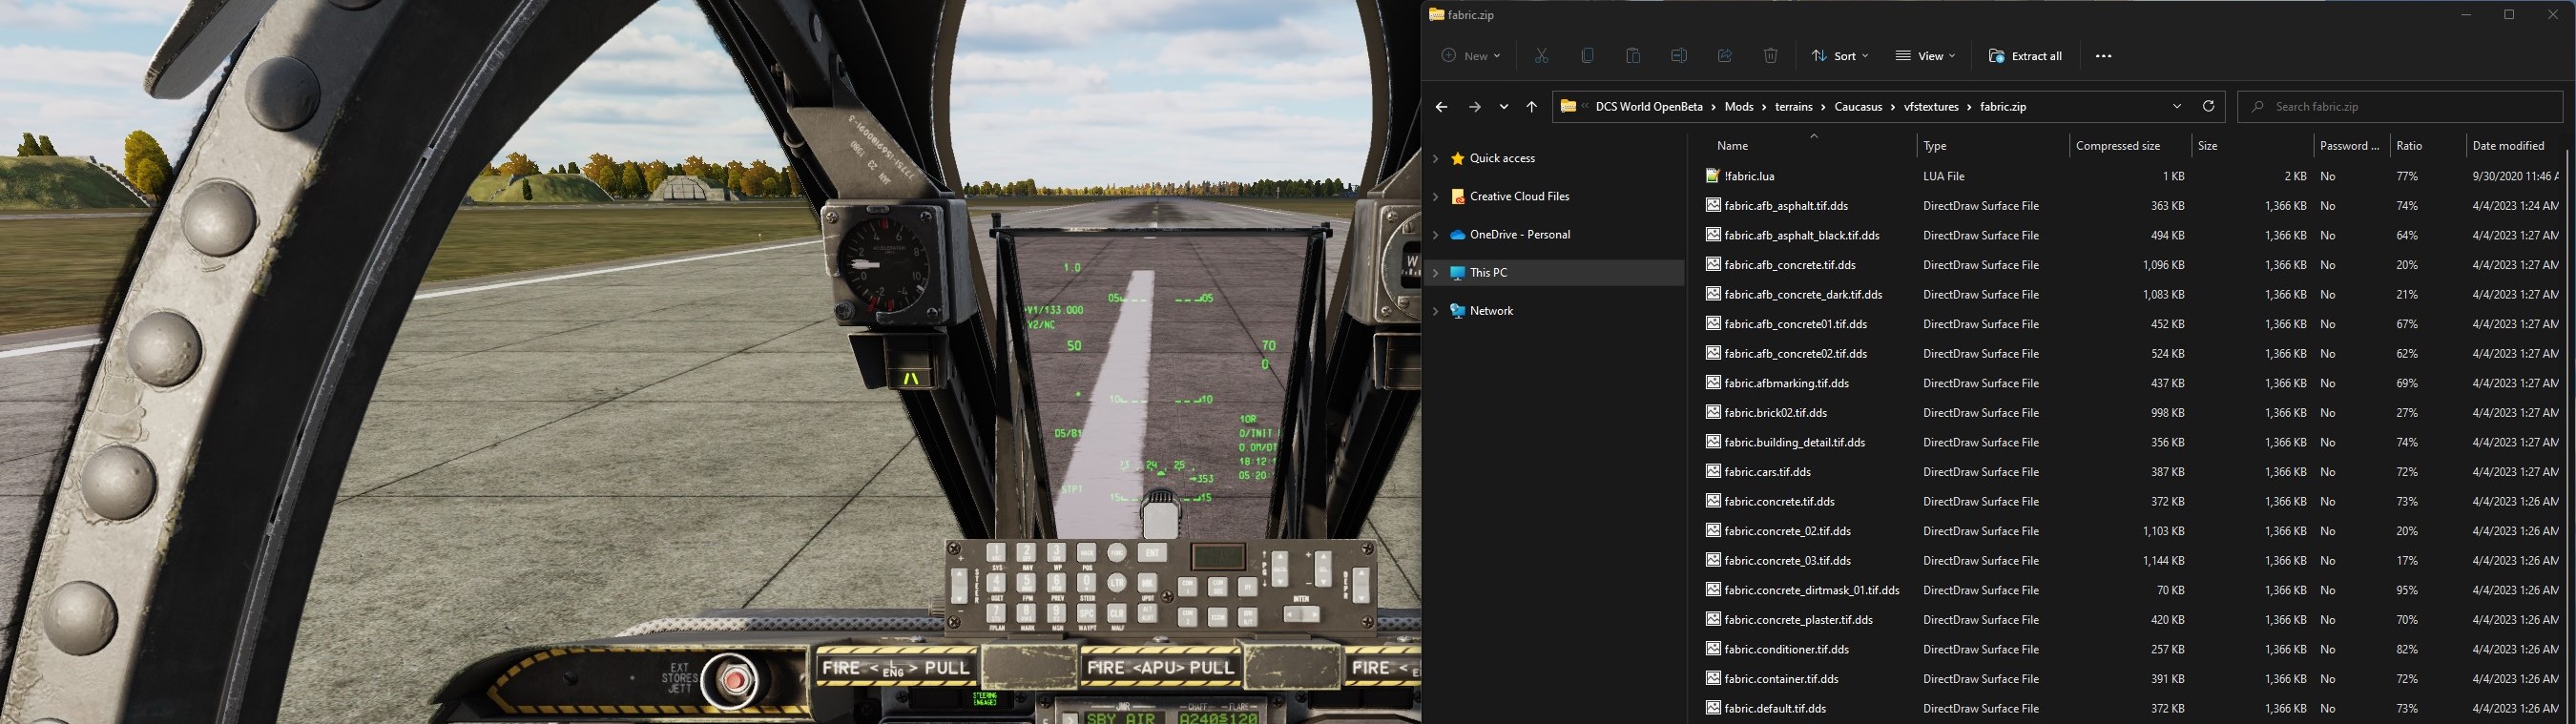
Task: Click the Extract all button
Action: point(2026,56)
